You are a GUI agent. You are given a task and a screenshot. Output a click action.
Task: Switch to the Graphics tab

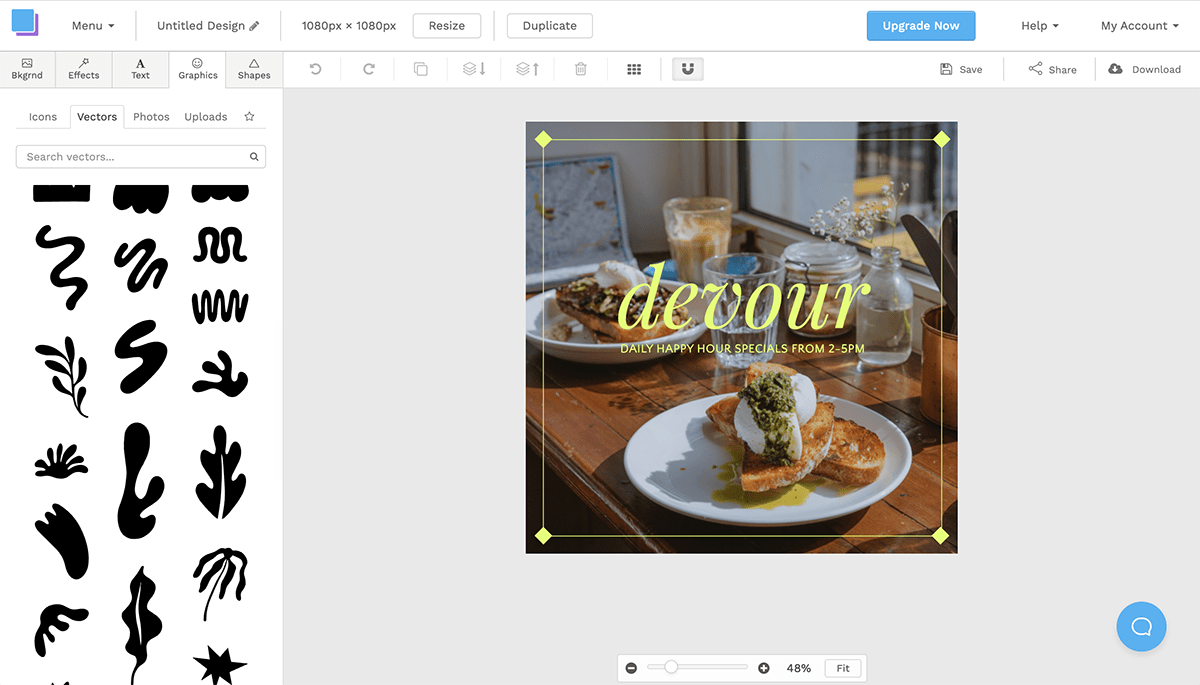[198, 69]
